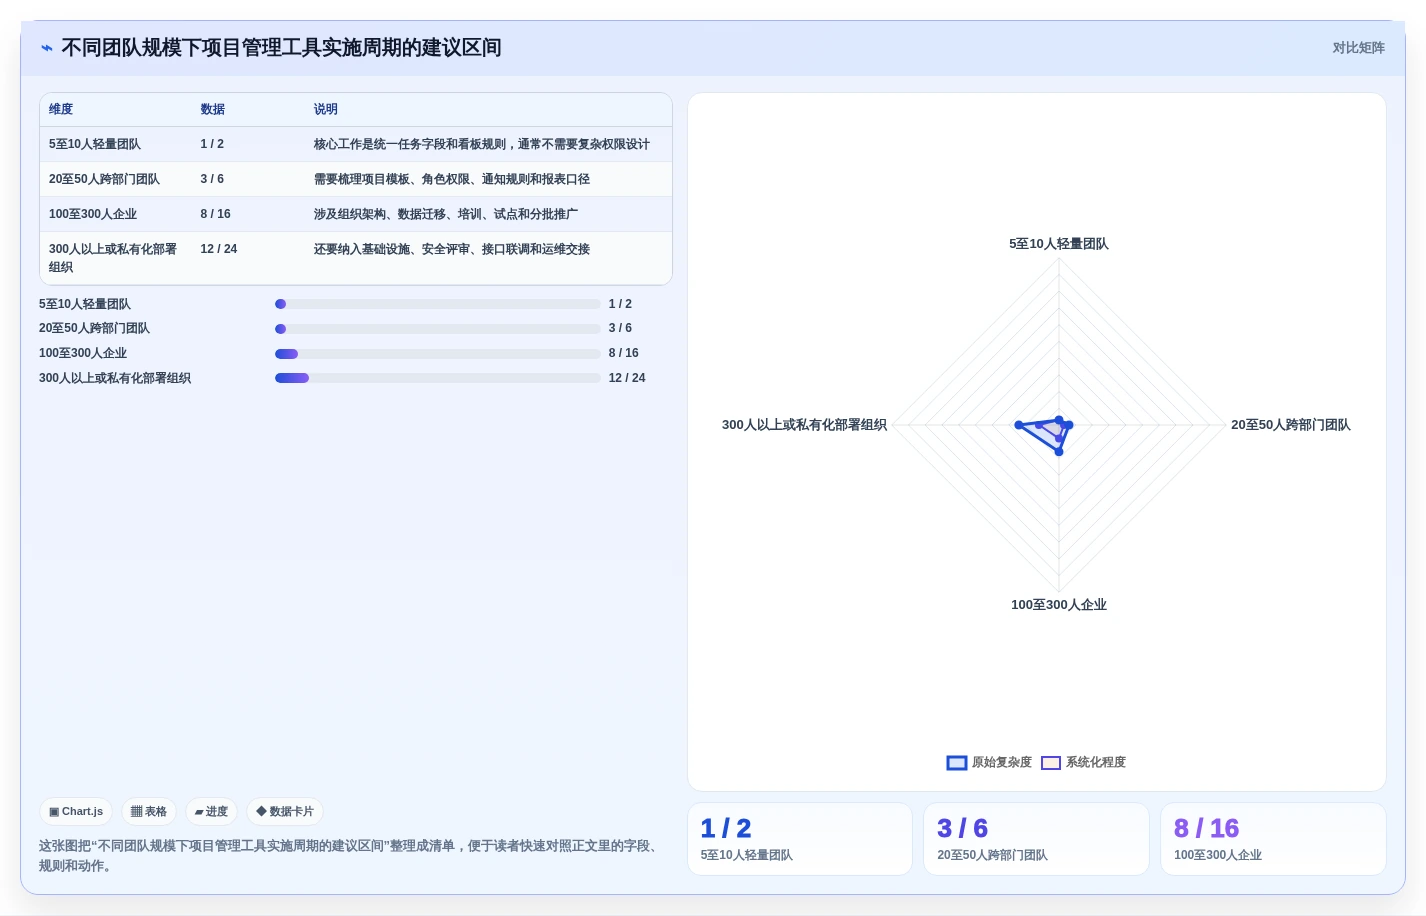Image resolution: width=1426 pixels, height=916 pixels.
Task: Click the footer summary paragraph
Action: pos(349,856)
